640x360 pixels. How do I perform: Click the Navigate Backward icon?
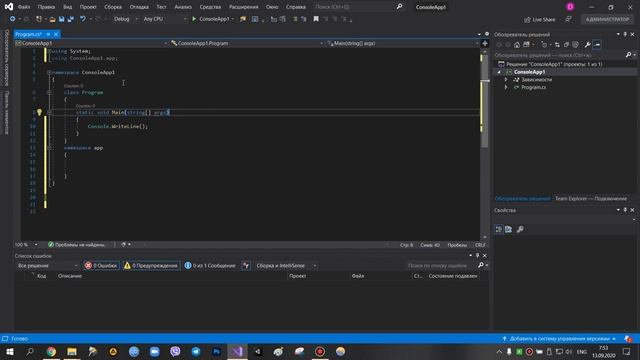click(12, 19)
